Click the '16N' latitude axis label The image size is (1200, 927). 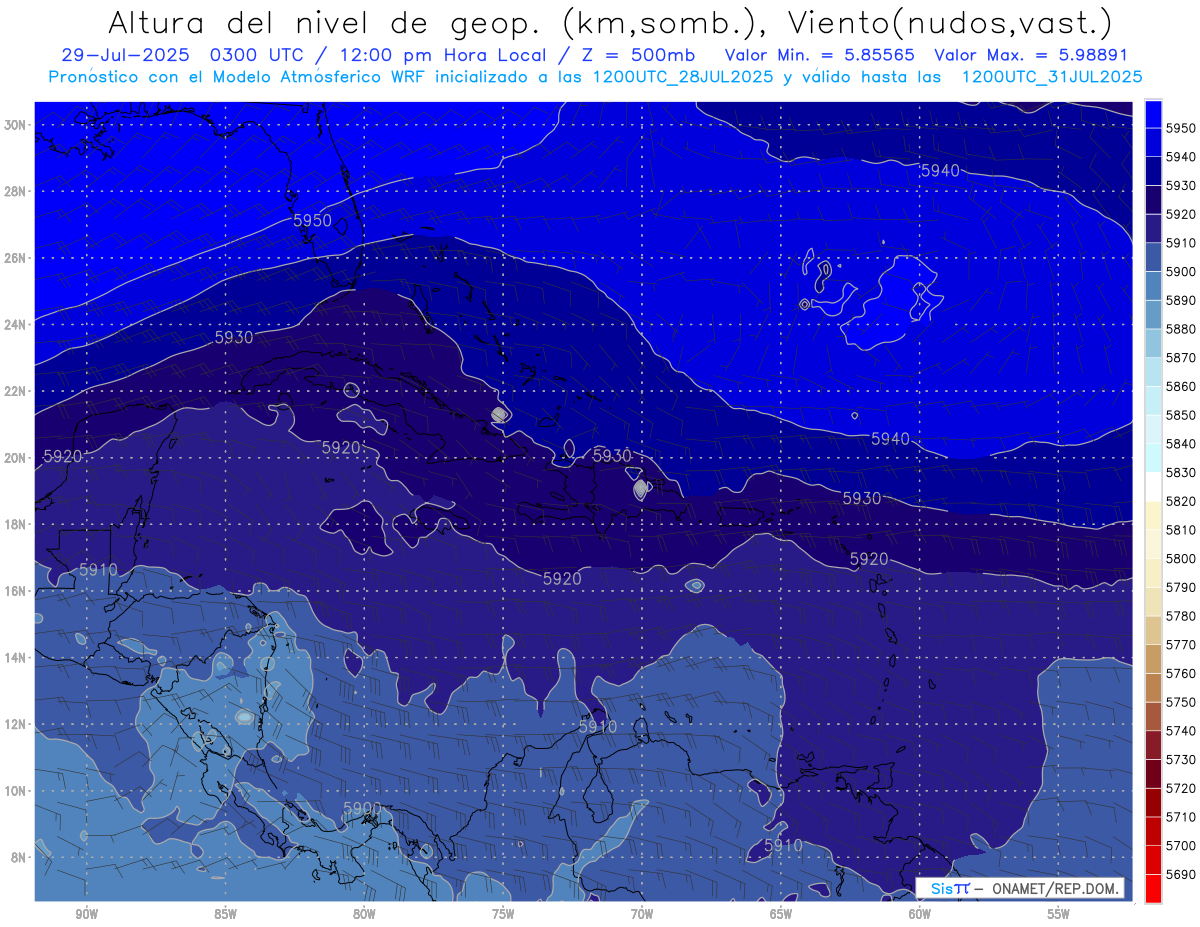click(16, 591)
